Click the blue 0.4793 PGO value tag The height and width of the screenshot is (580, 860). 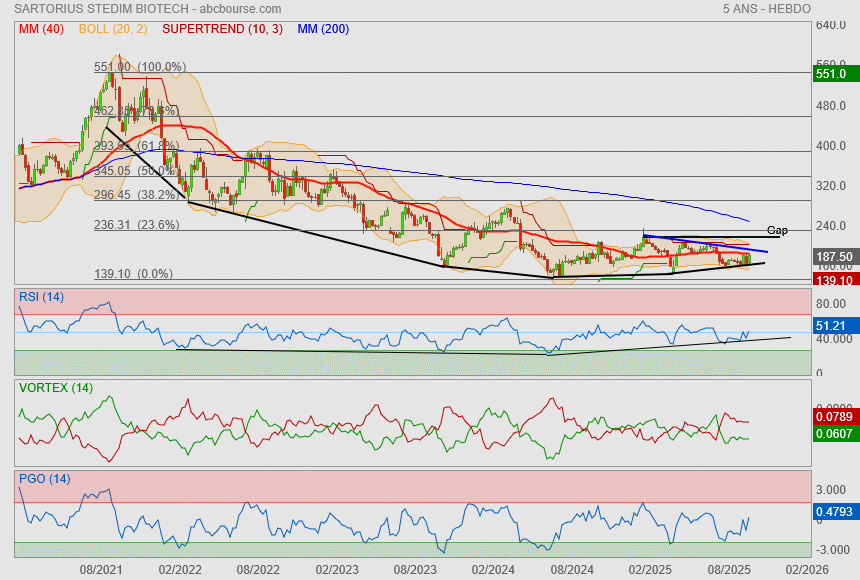click(x=833, y=511)
